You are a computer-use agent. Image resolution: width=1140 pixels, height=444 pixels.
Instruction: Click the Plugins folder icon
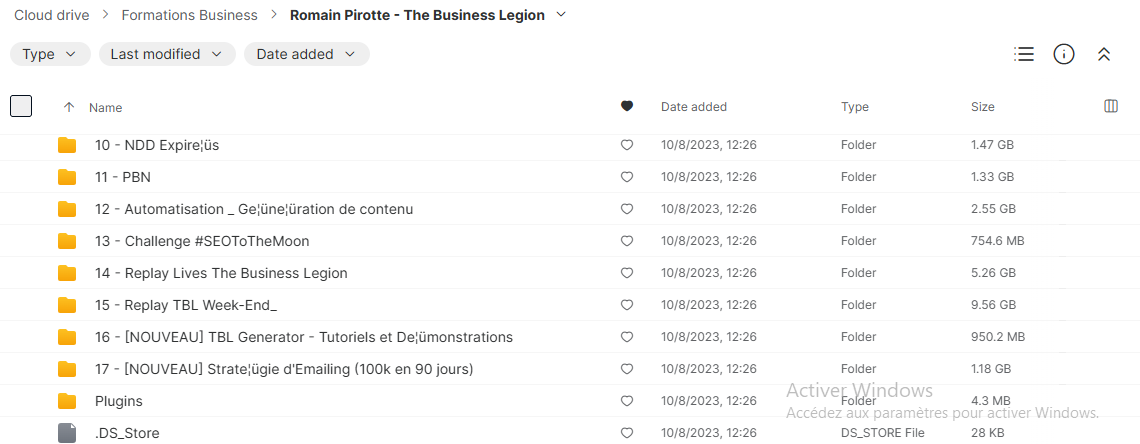[67, 401]
